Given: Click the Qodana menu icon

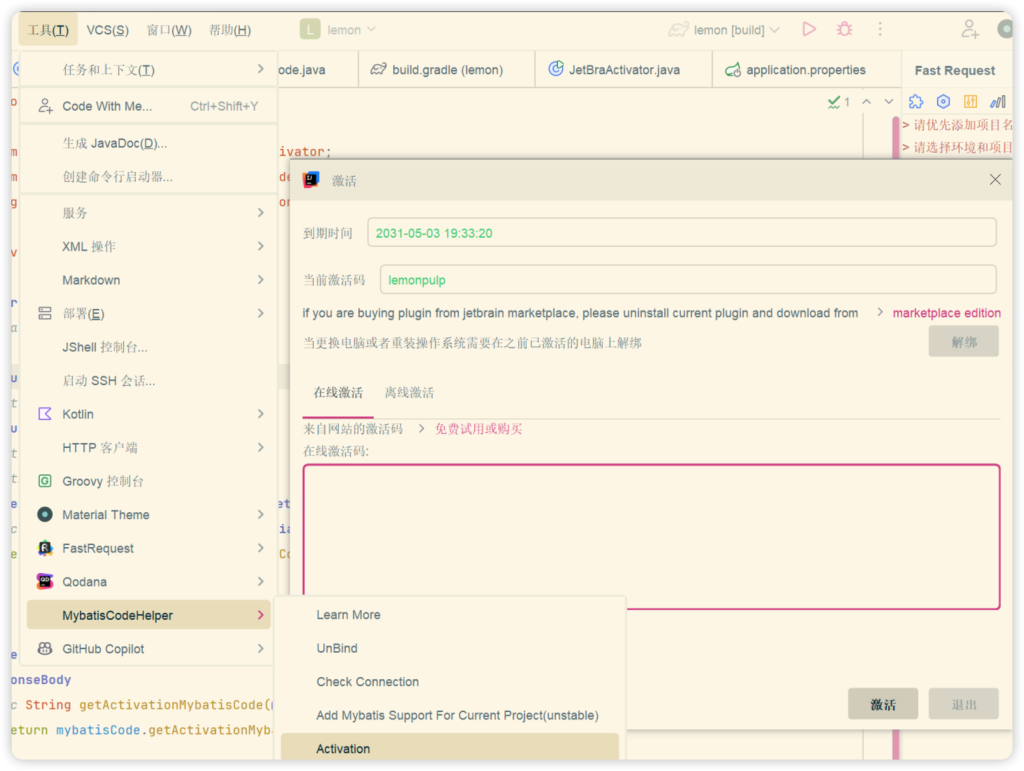Looking at the screenshot, I should pos(44,582).
